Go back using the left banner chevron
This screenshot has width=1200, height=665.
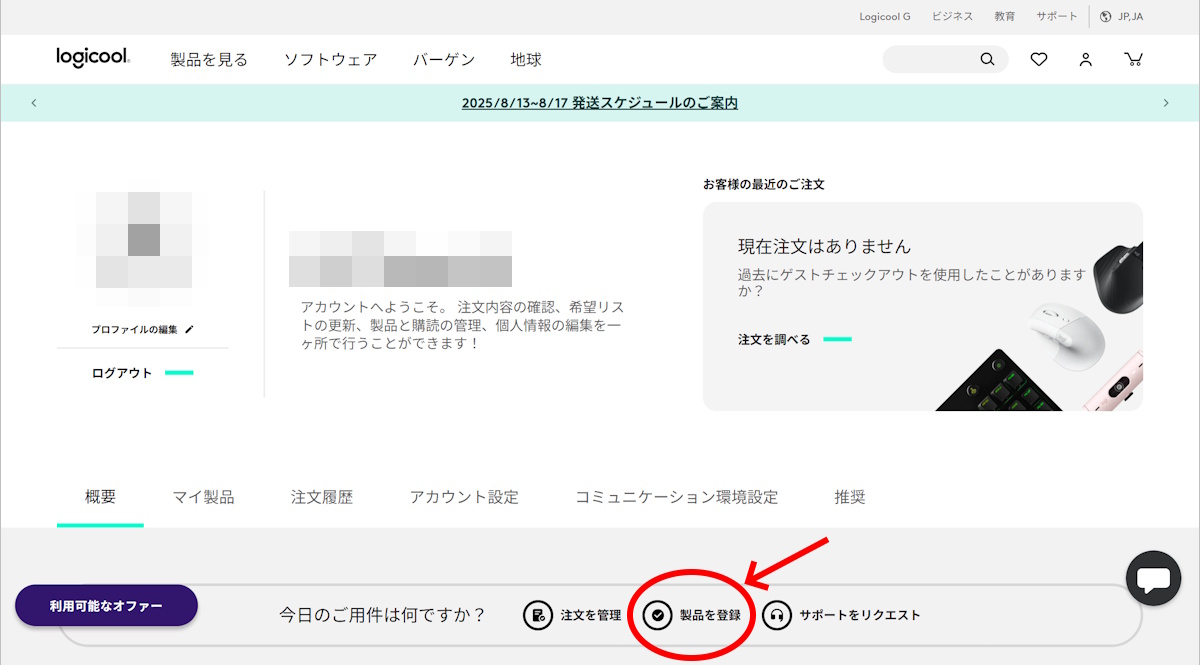click(34, 102)
